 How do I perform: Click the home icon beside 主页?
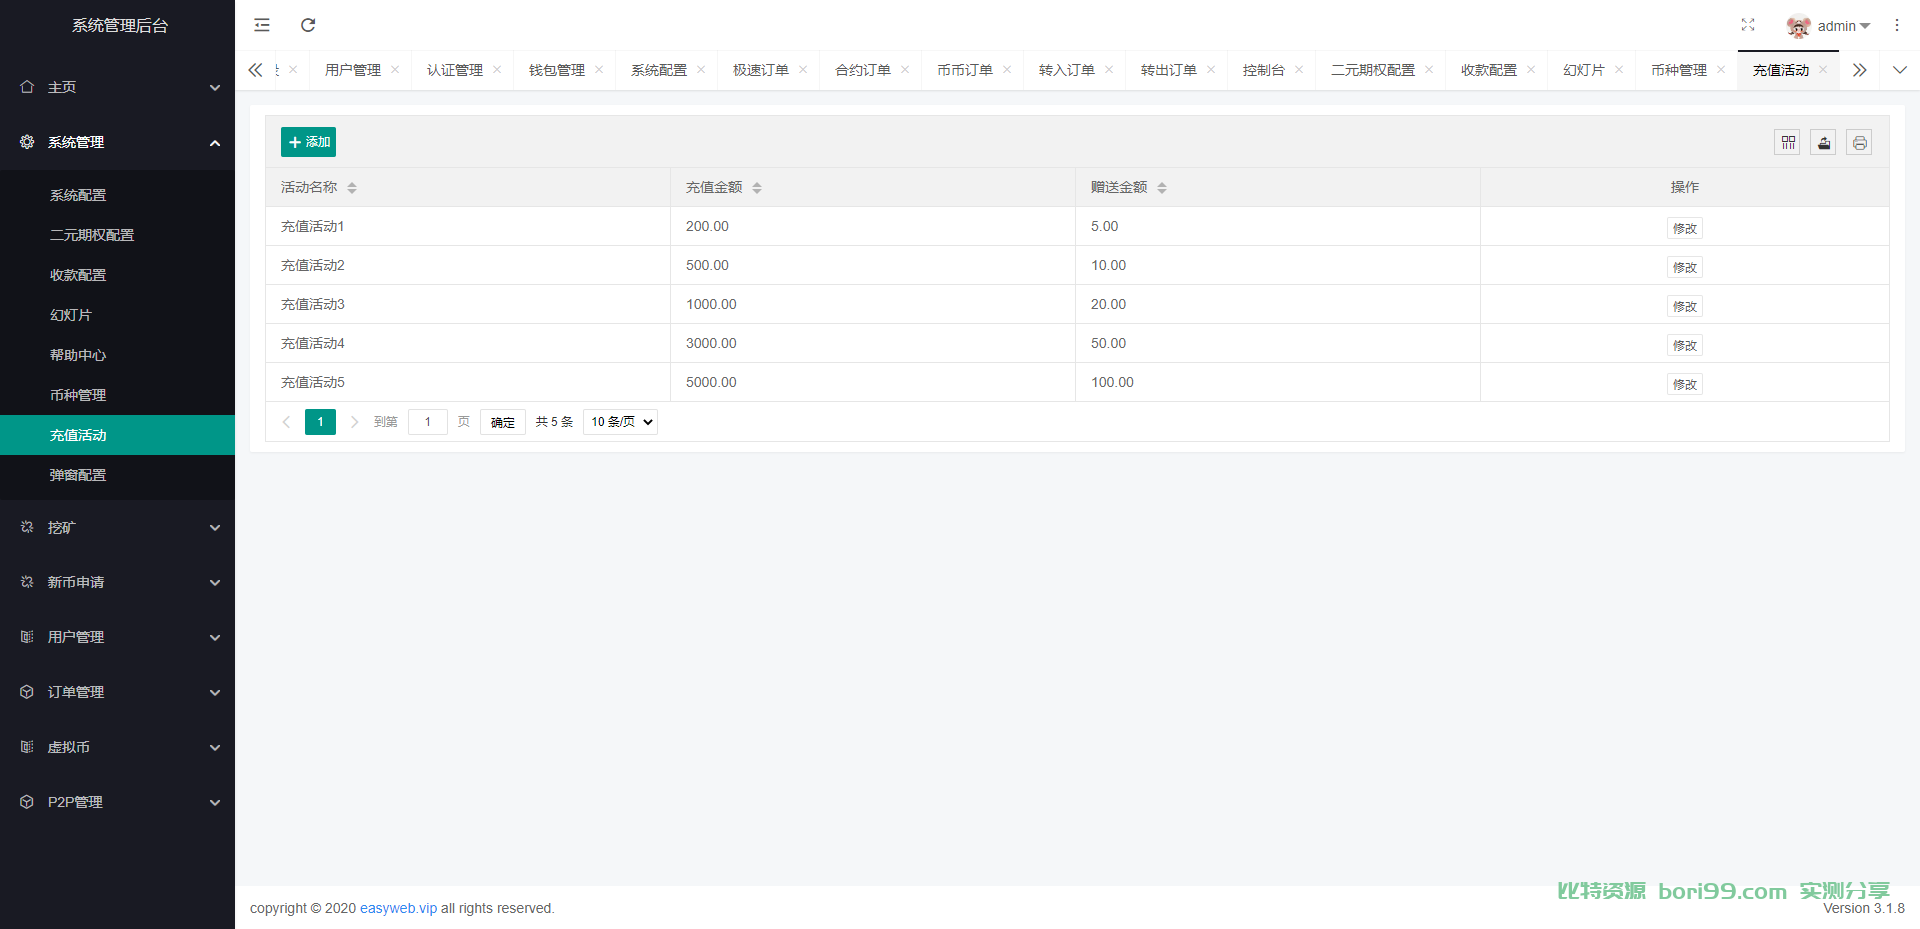click(27, 87)
